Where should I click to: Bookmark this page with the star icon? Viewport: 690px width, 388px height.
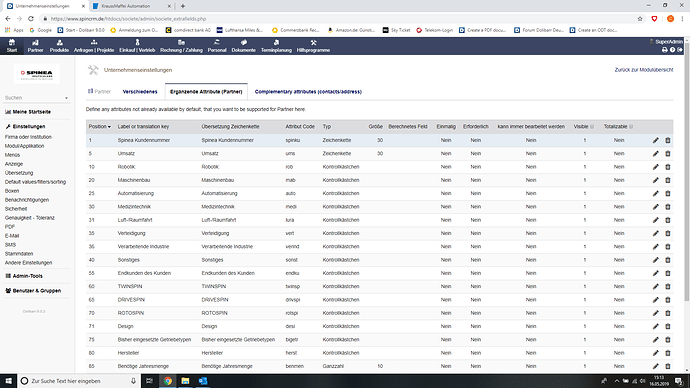click(x=640, y=19)
